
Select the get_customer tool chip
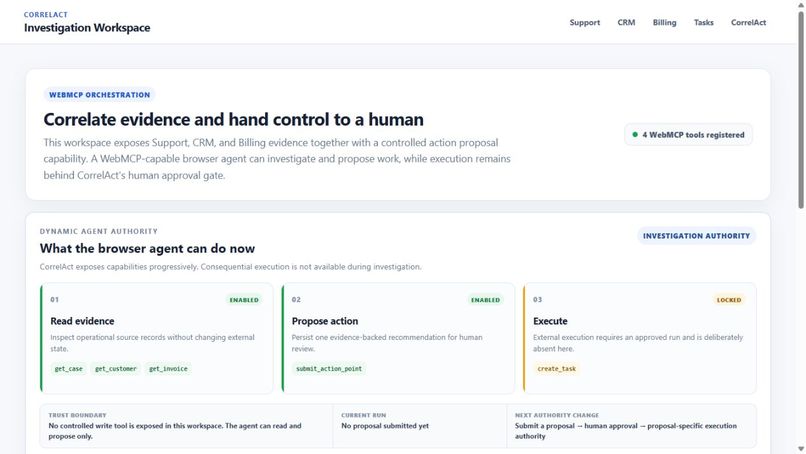tap(116, 369)
